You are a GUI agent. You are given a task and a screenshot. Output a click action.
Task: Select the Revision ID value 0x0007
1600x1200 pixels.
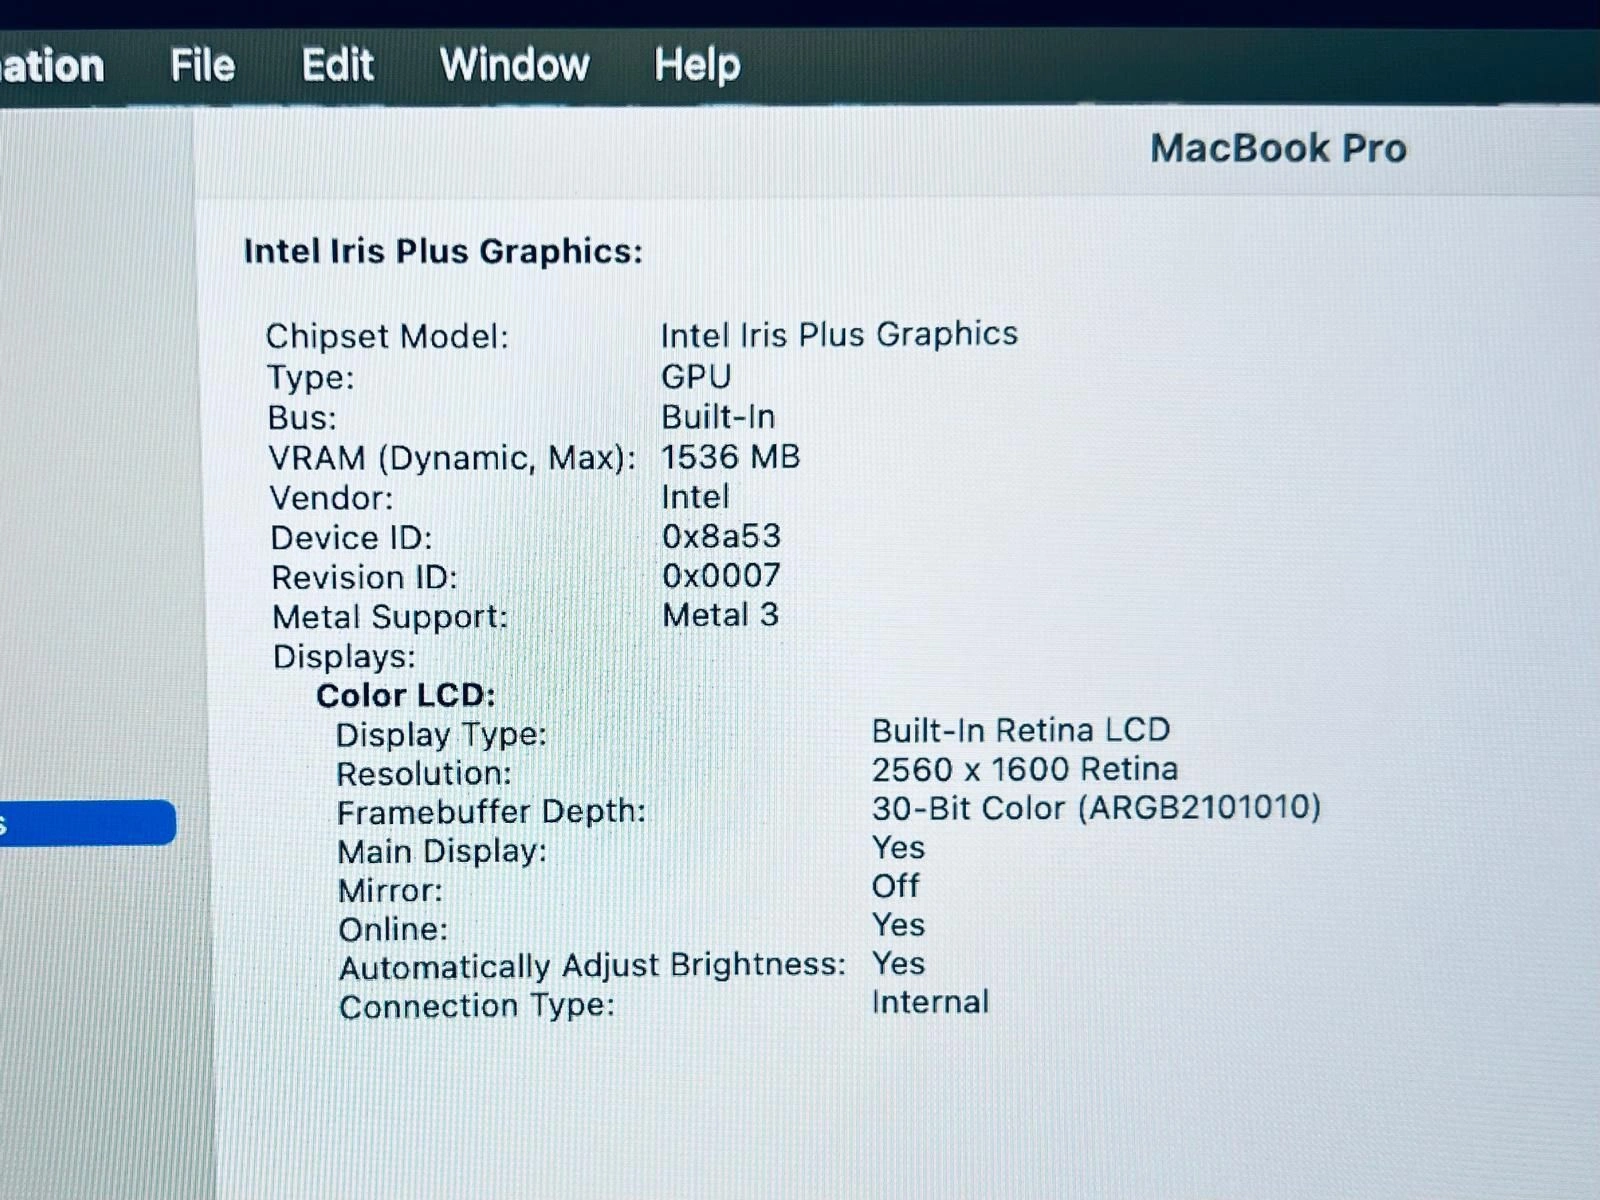(721, 575)
